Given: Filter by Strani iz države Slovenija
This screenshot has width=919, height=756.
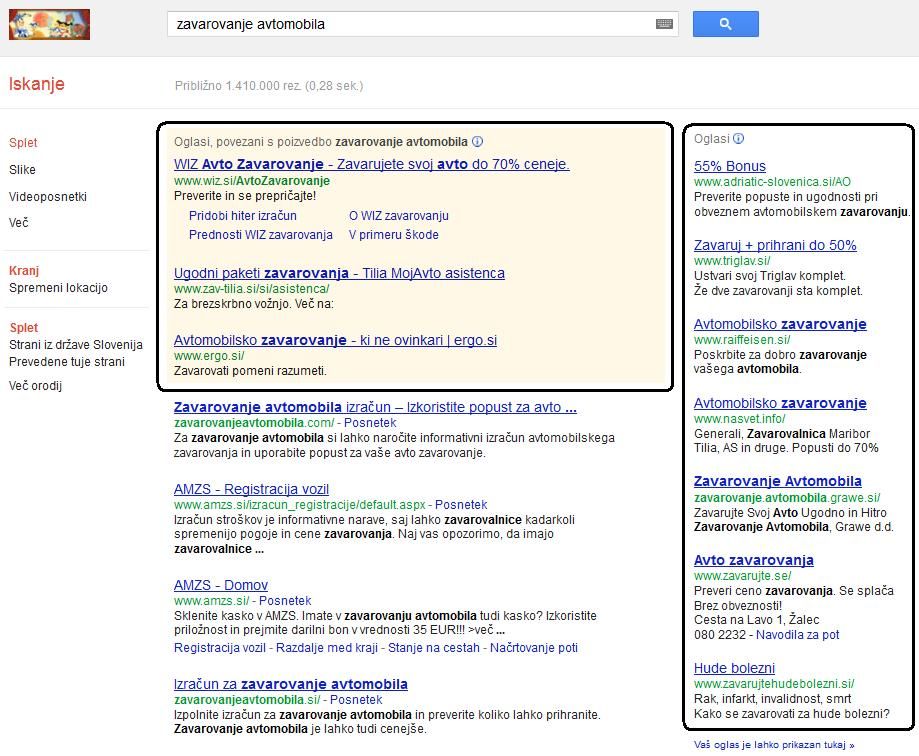Looking at the screenshot, I should 76,345.
